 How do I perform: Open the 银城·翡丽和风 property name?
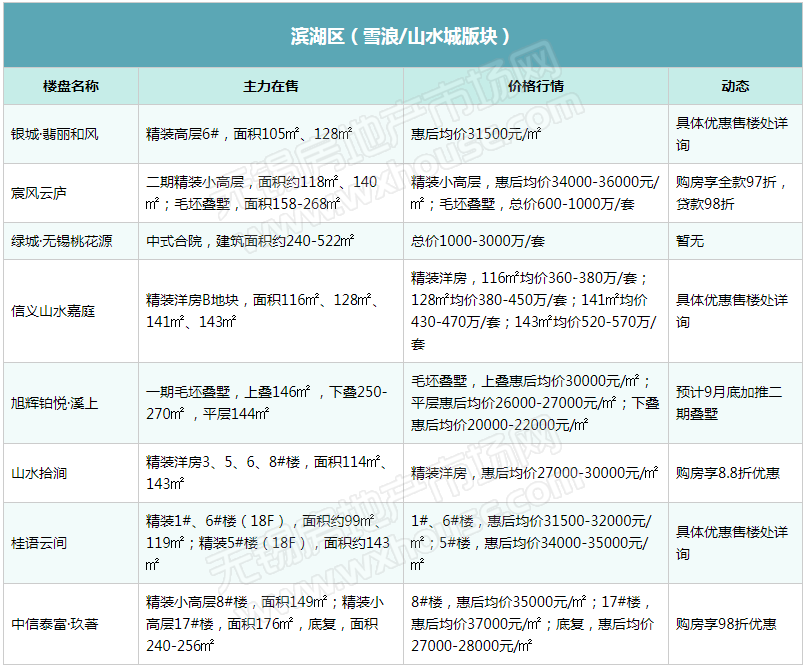pyautogui.click(x=55, y=134)
